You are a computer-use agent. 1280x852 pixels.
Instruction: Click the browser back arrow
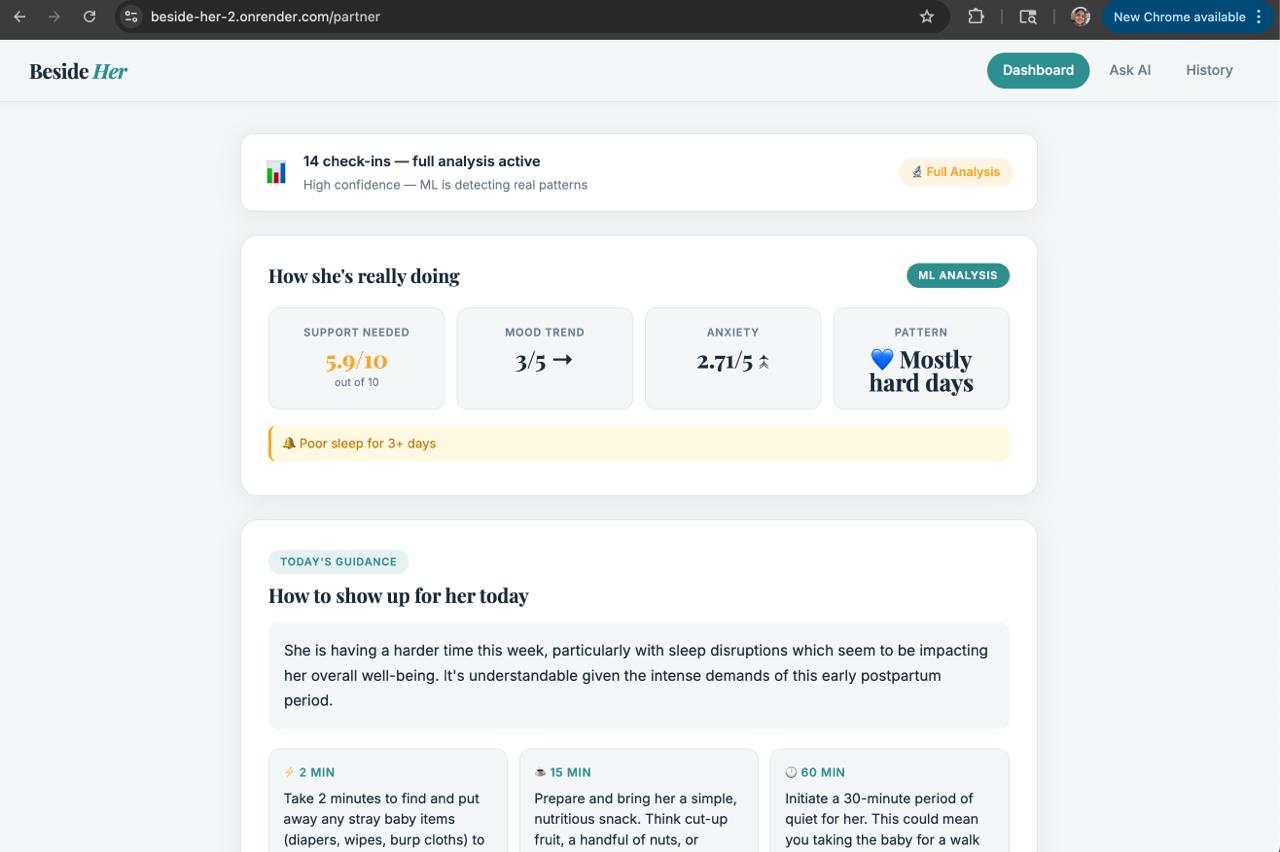click(19, 16)
